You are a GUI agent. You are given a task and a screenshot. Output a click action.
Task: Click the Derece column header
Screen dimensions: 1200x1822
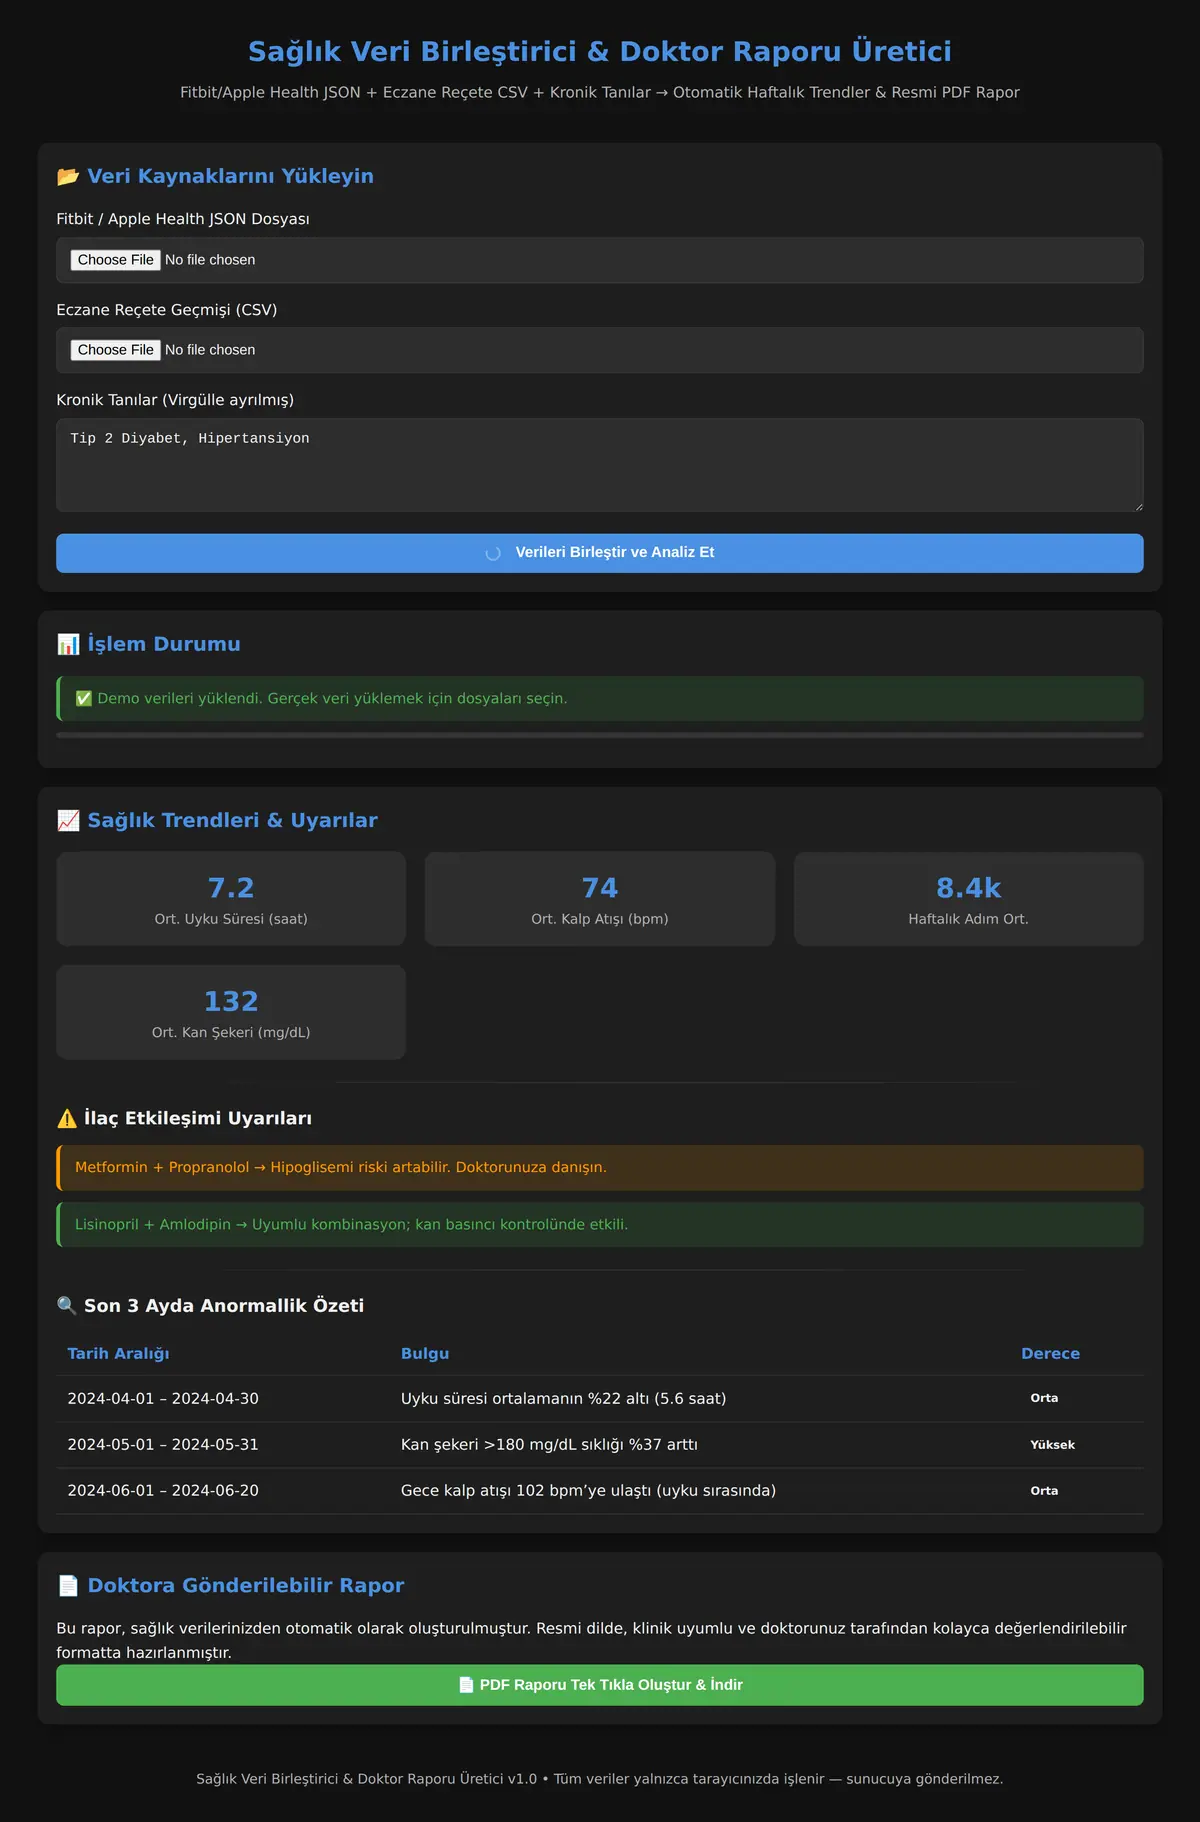tap(1050, 1354)
